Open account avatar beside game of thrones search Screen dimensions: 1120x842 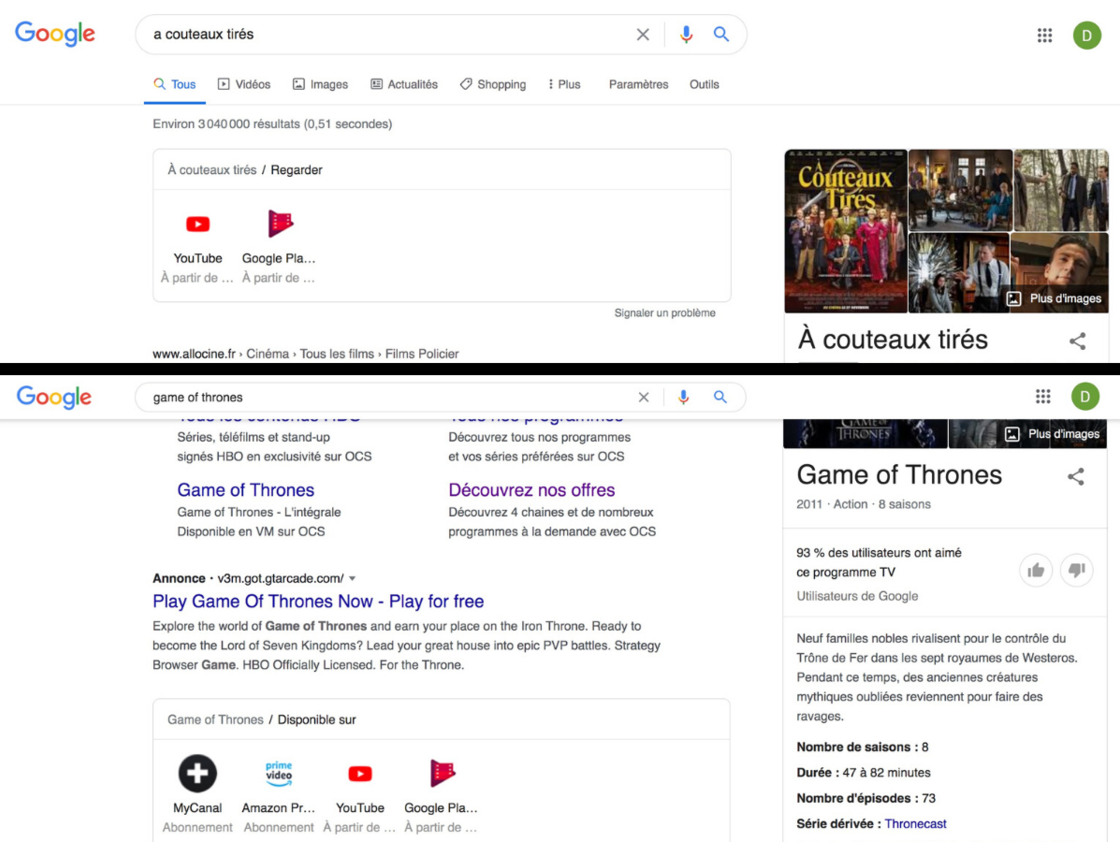coord(1084,396)
